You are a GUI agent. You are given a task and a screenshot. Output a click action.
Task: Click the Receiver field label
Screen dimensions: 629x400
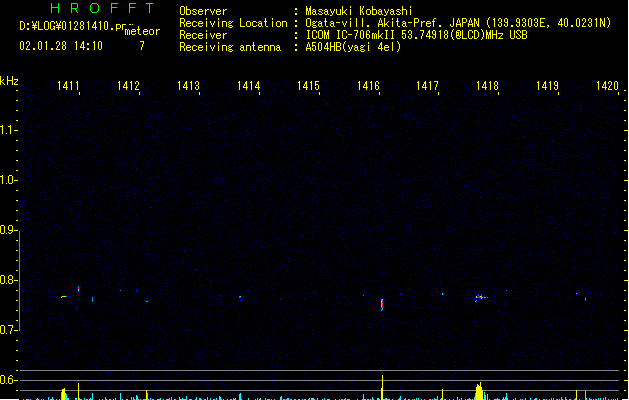[x=203, y=35]
